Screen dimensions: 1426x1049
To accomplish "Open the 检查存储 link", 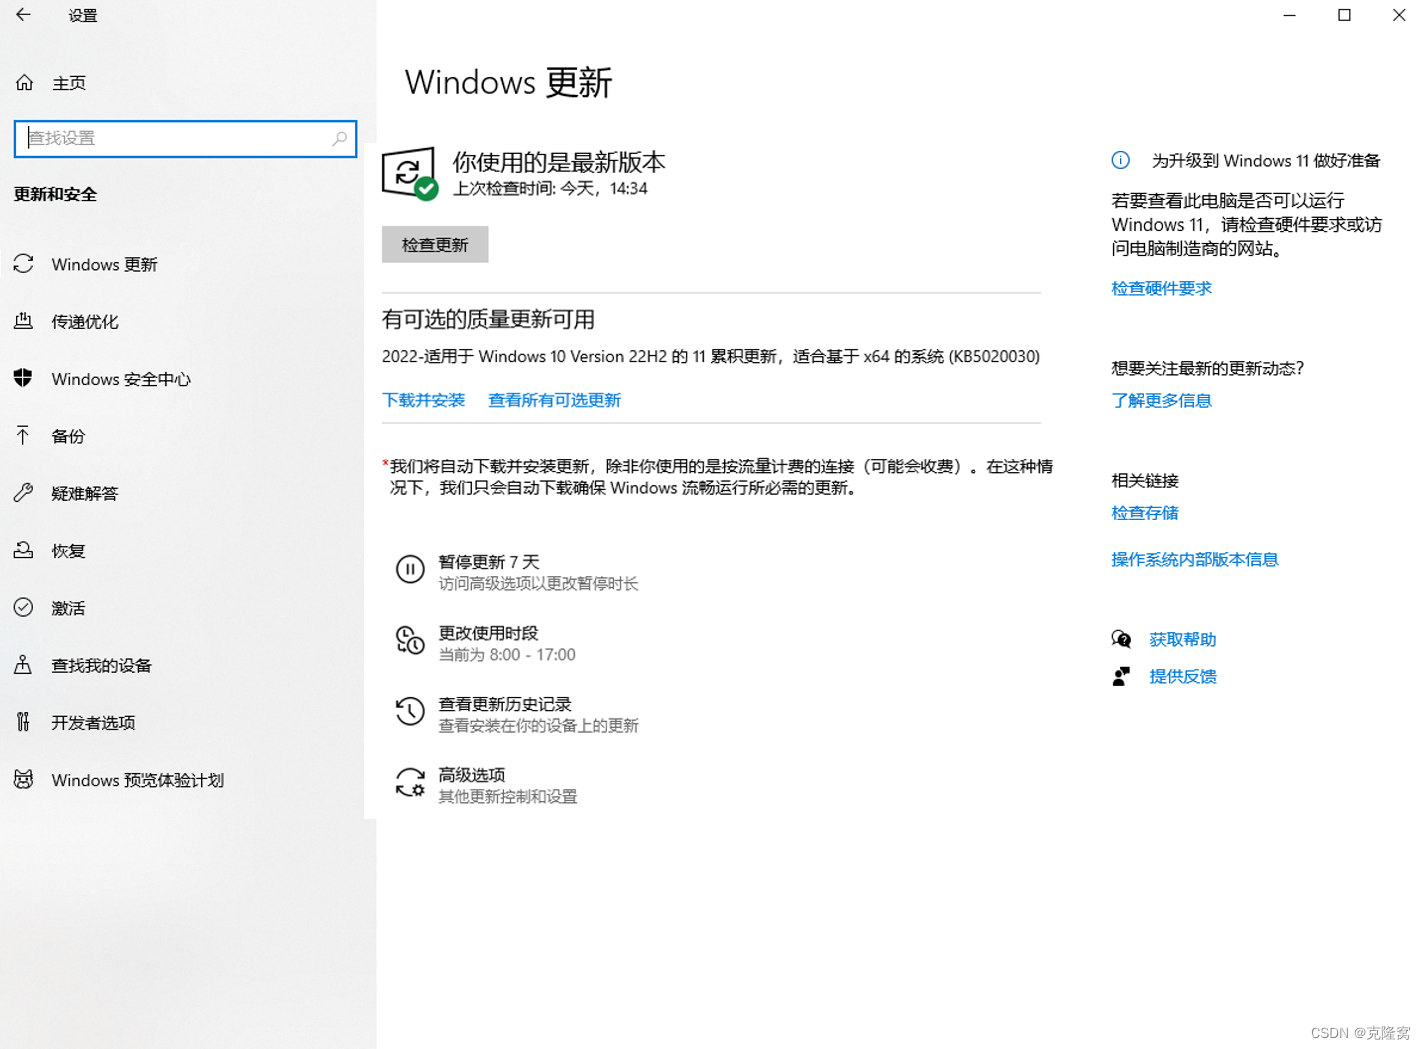I will [x=1145, y=512].
